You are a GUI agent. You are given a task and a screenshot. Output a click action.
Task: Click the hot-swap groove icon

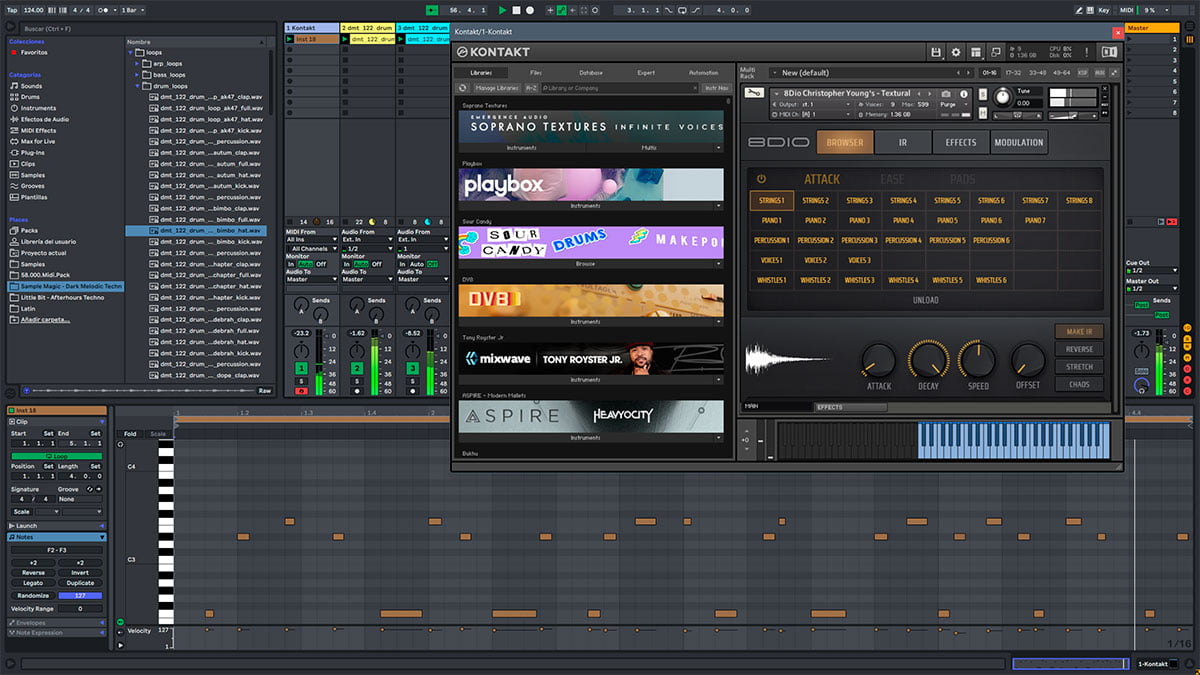89,489
